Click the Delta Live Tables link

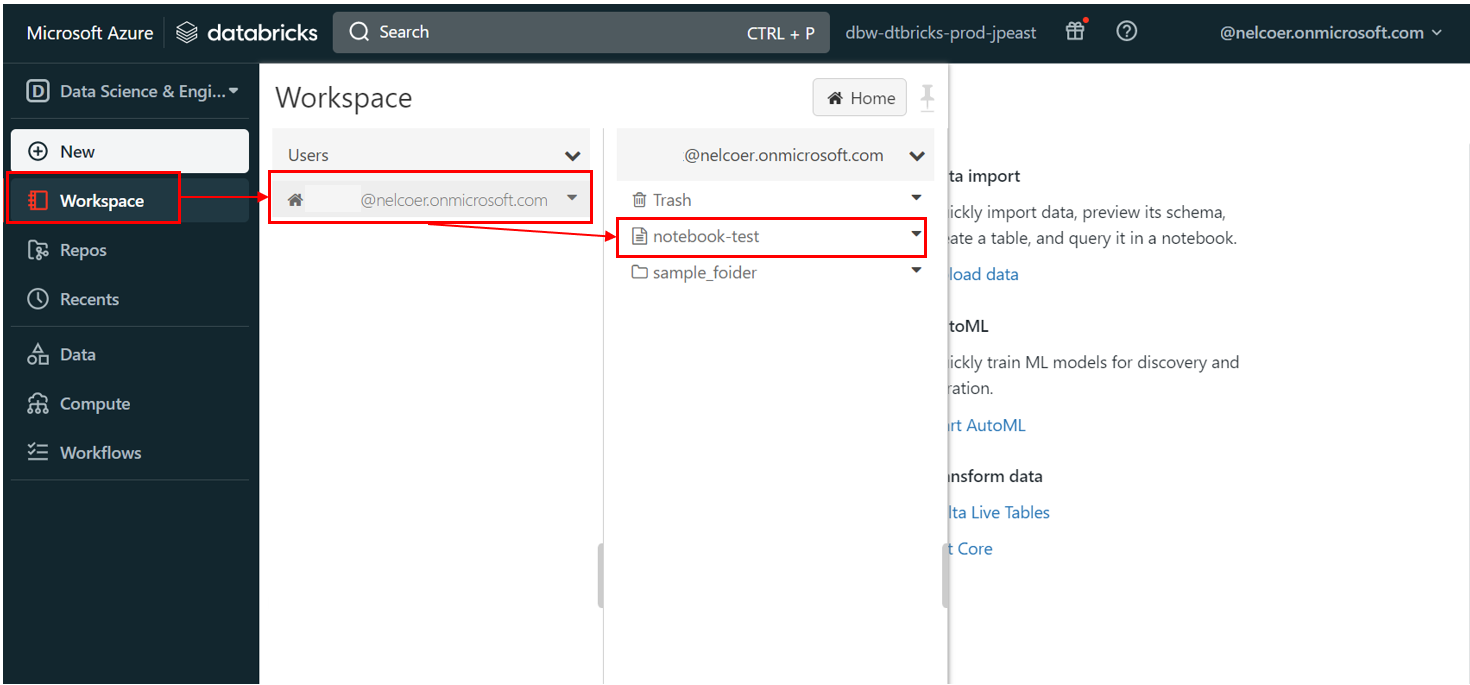tap(997, 512)
